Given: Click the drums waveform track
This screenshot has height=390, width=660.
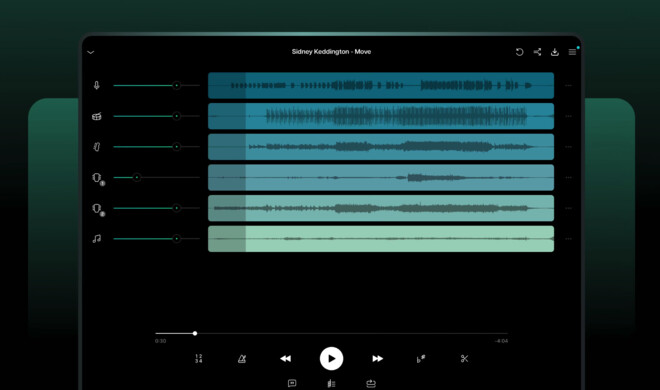Looking at the screenshot, I should click(x=381, y=116).
